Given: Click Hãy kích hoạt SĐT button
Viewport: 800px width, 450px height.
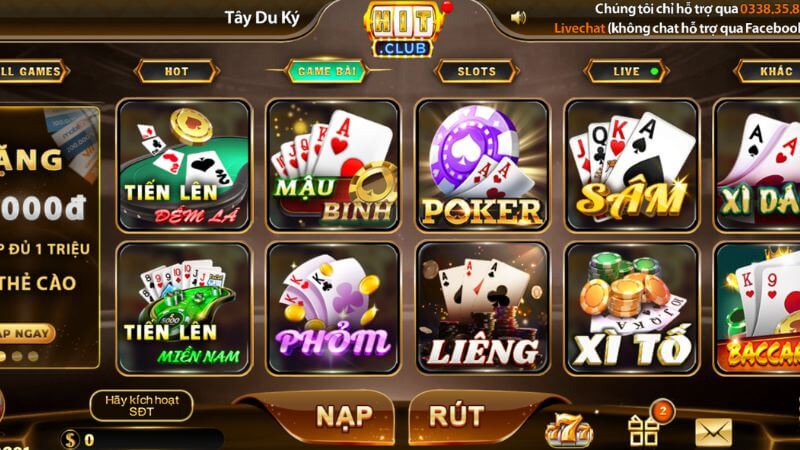Looking at the screenshot, I should tap(141, 406).
